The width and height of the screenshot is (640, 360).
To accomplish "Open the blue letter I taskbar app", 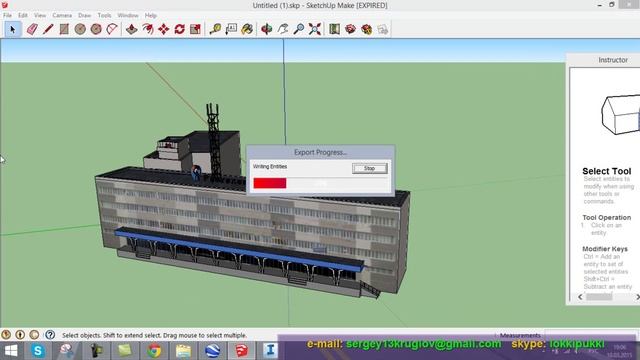I will point(270,351).
